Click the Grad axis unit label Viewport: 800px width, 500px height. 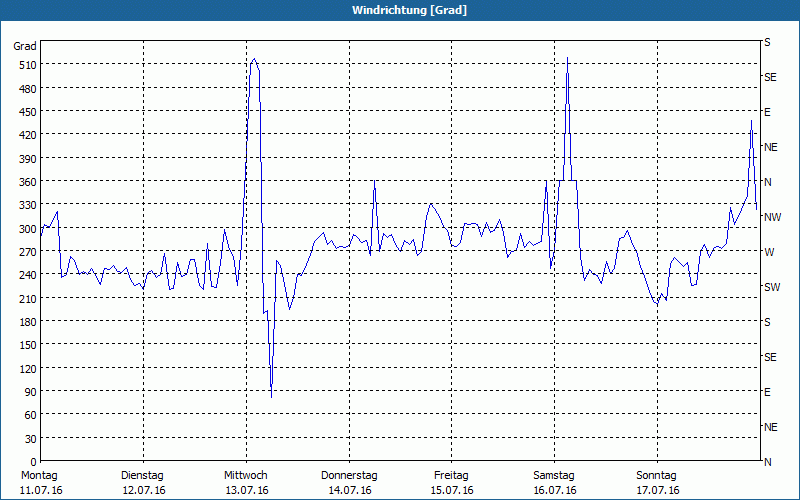(x=25, y=46)
